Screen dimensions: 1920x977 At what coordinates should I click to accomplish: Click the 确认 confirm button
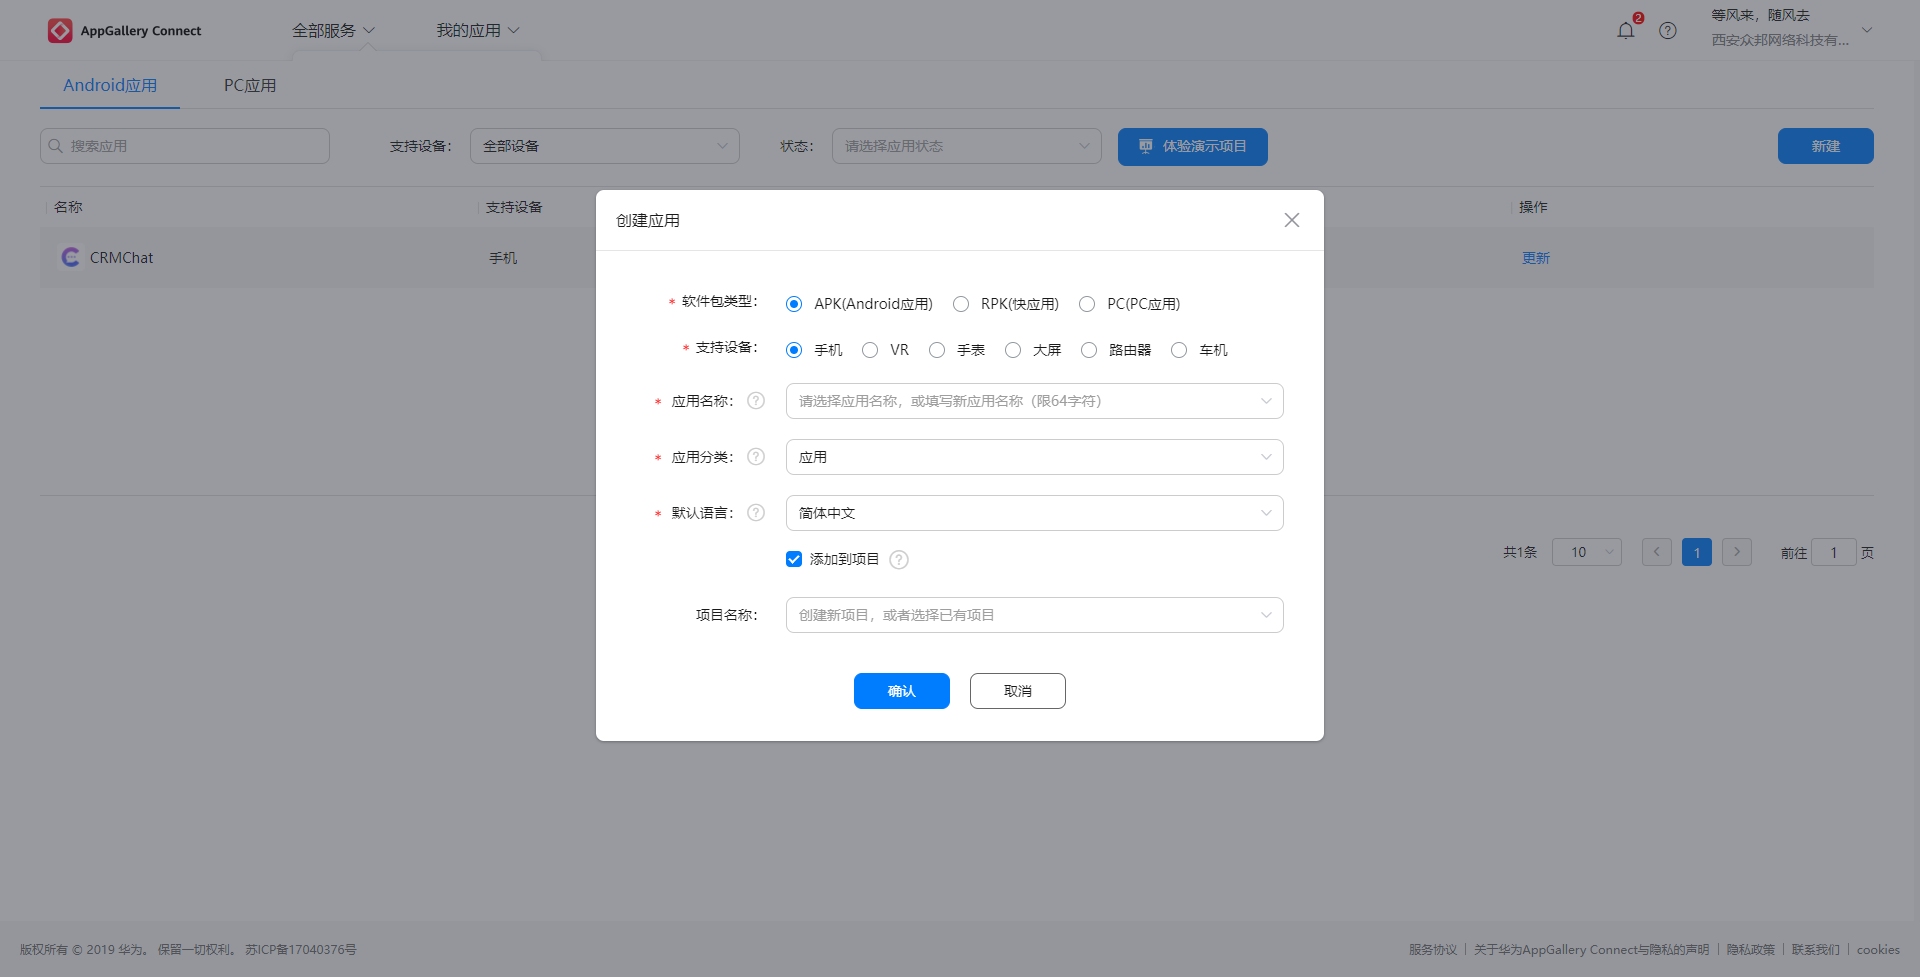pyautogui.click(x=901, y=690)
